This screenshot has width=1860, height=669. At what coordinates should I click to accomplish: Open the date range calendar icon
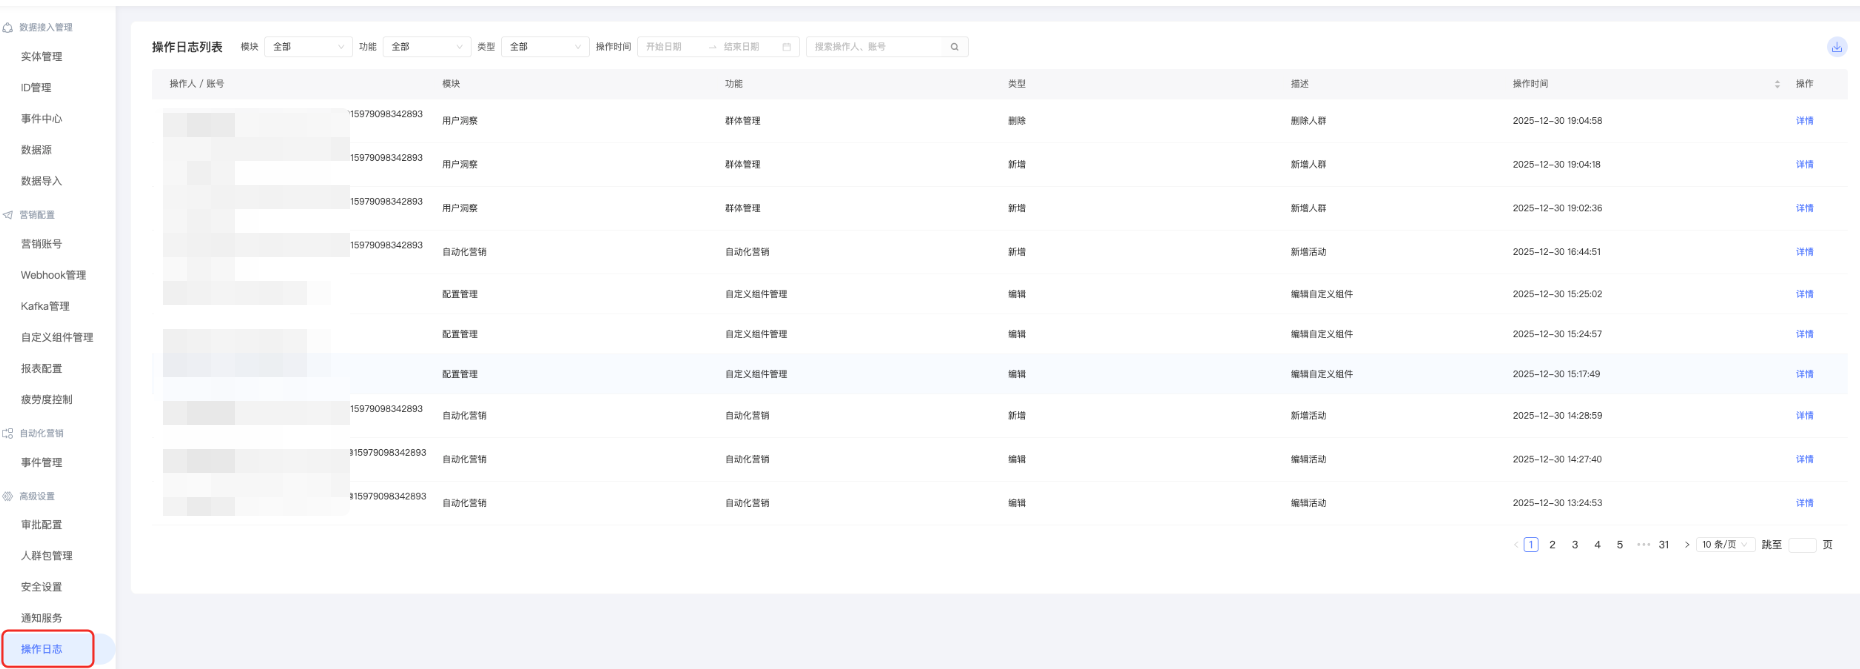tap(786, 47)
